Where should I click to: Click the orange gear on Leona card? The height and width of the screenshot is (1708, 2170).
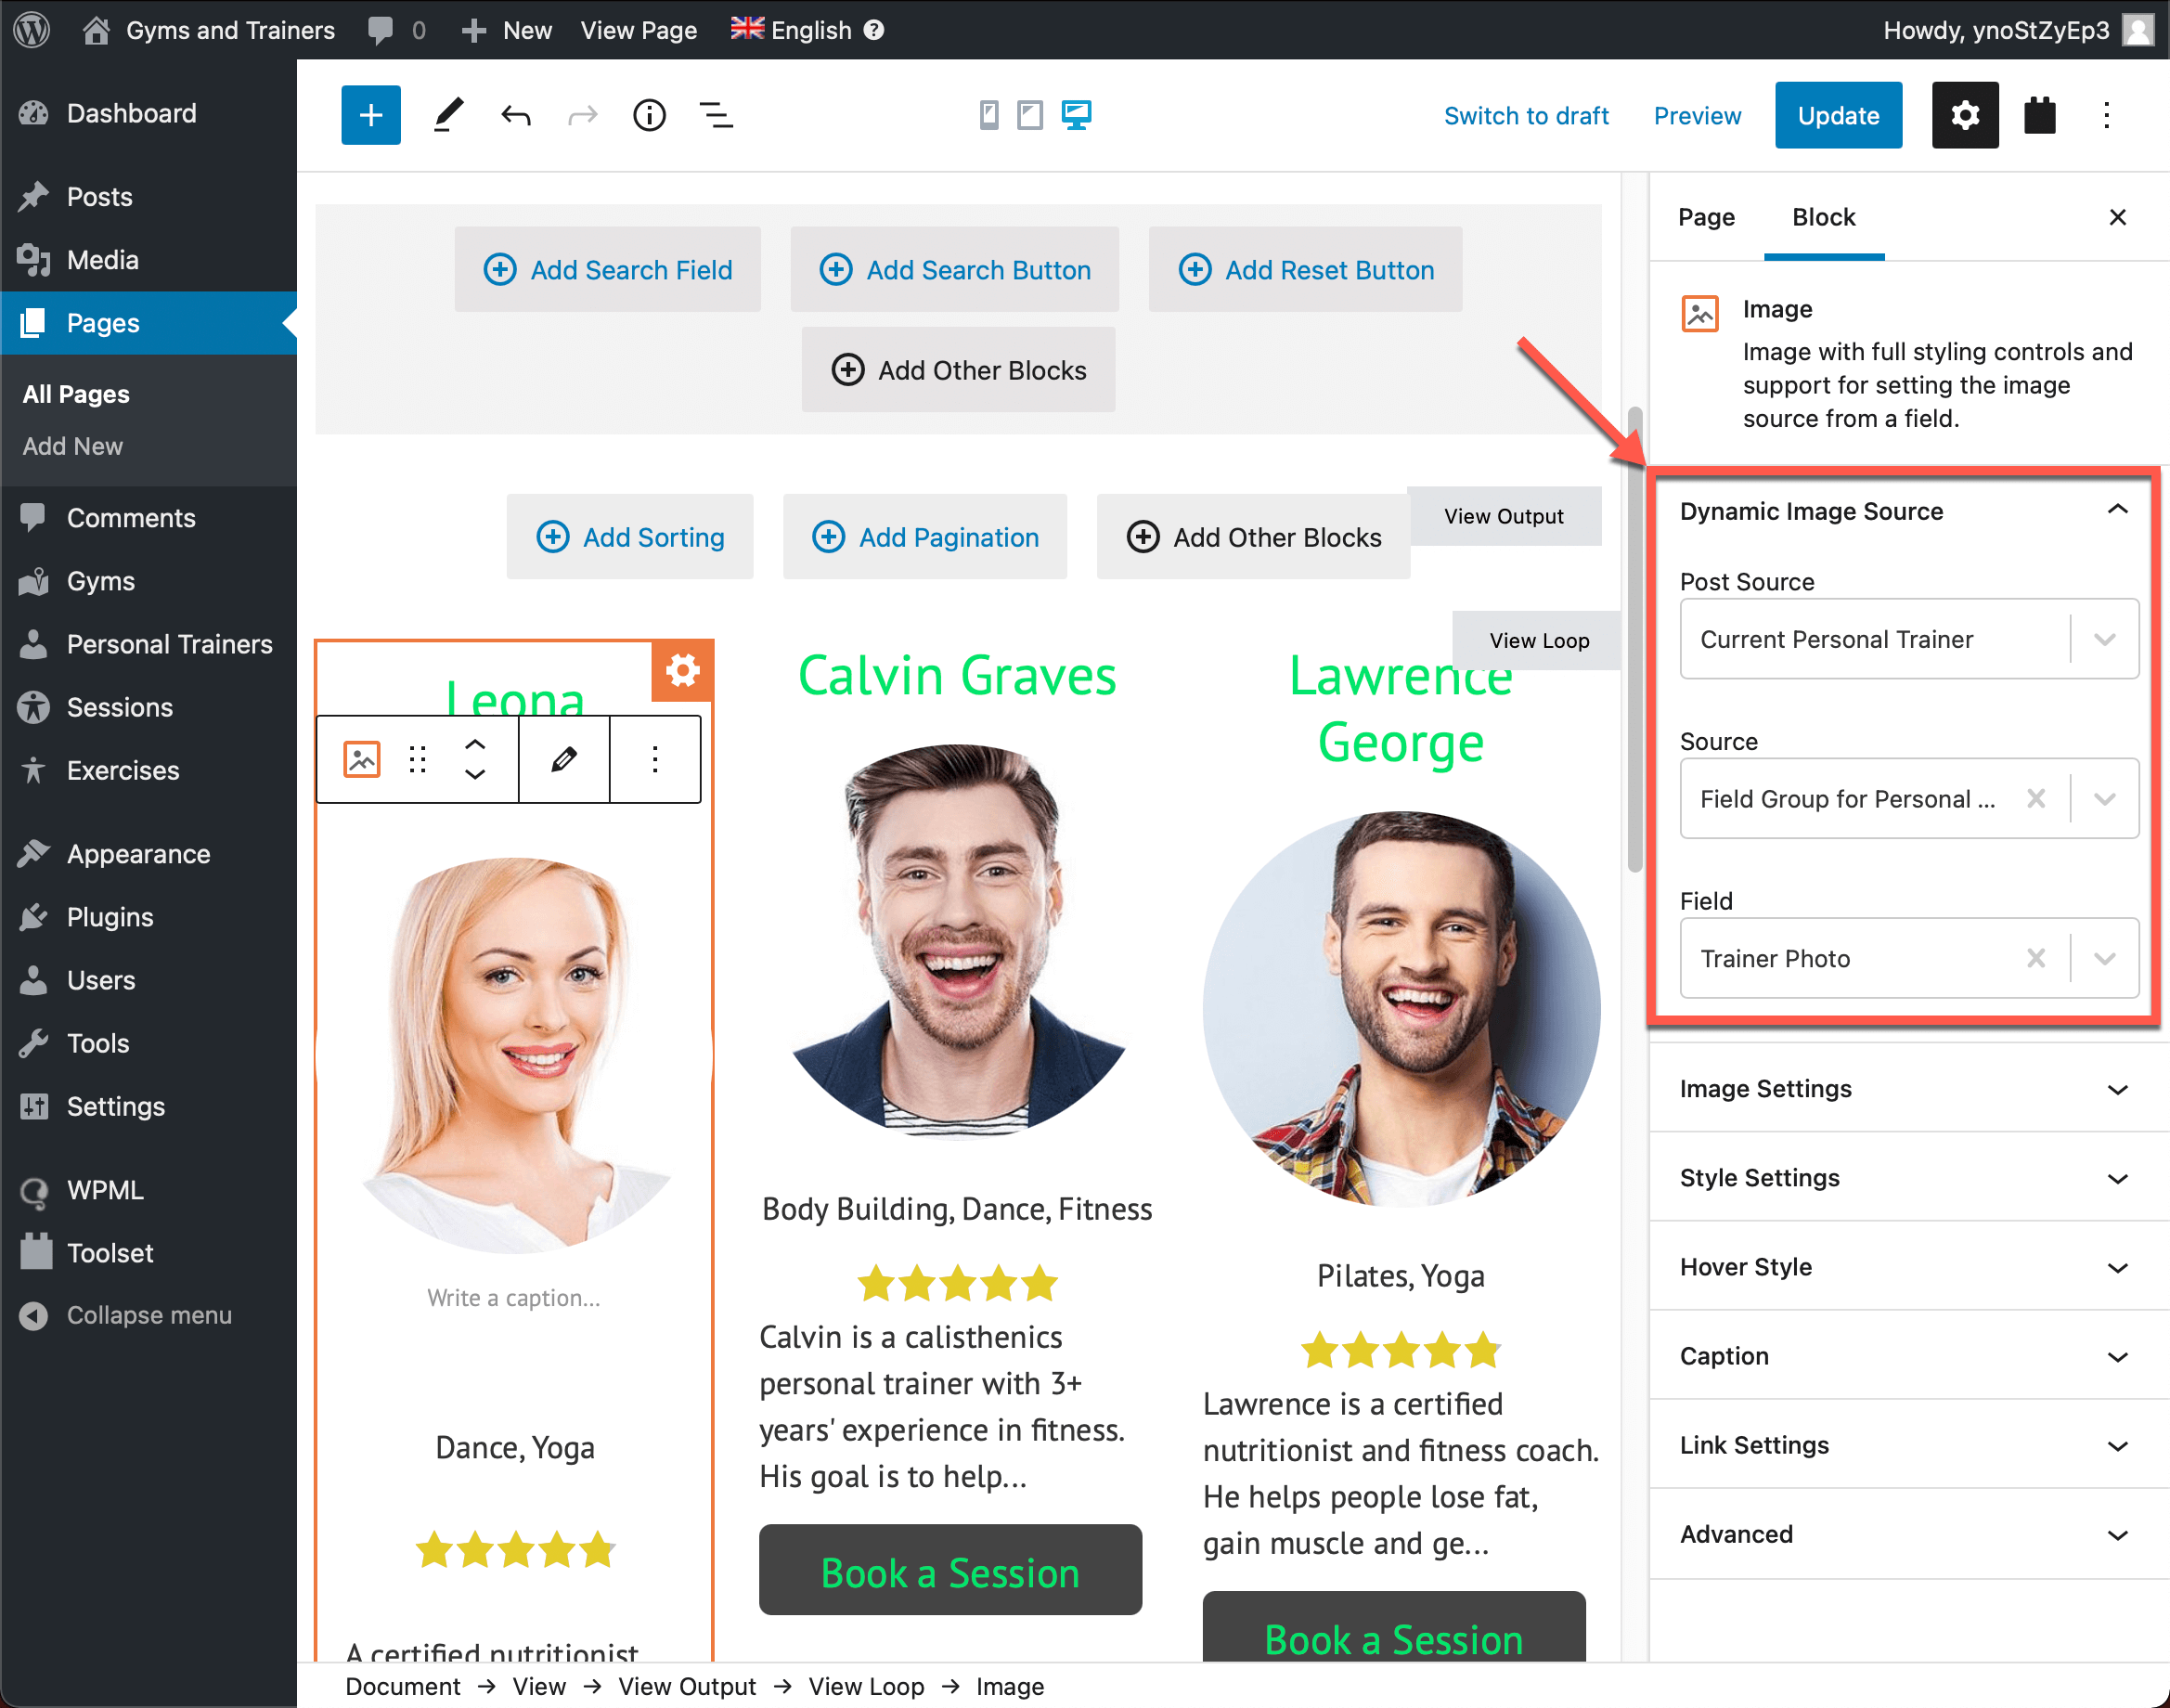click(x=683, y=670)
